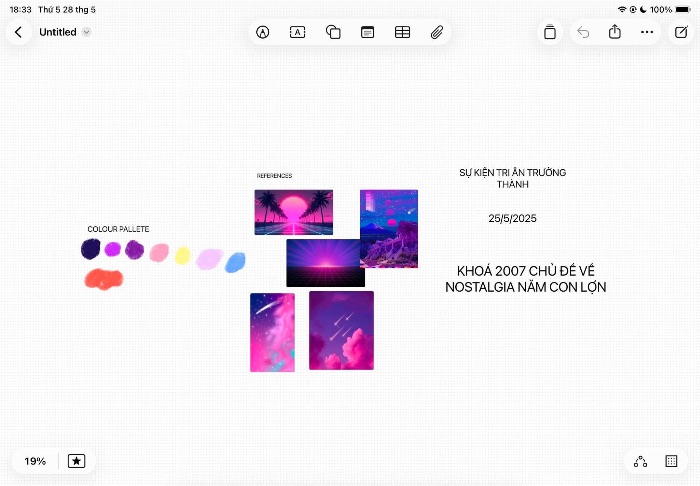The image size is (700, 486).
Task: Open the scenes star button
Action: pyautogui.click(x=76, y=461)
